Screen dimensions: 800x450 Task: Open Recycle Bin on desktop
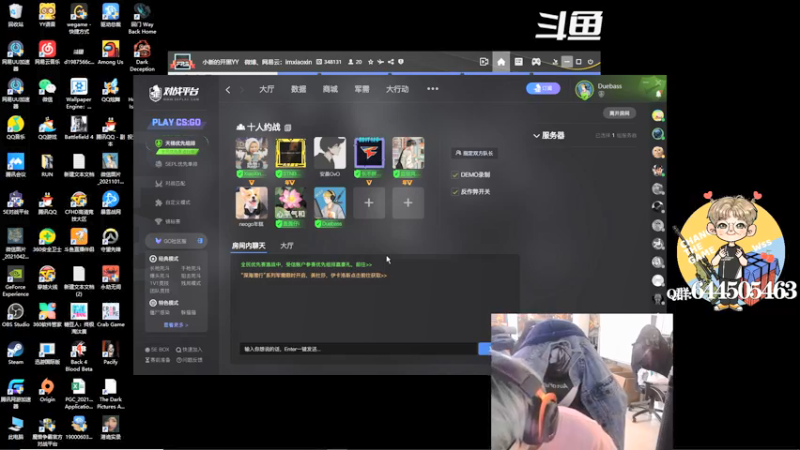[x=15, y=15]
